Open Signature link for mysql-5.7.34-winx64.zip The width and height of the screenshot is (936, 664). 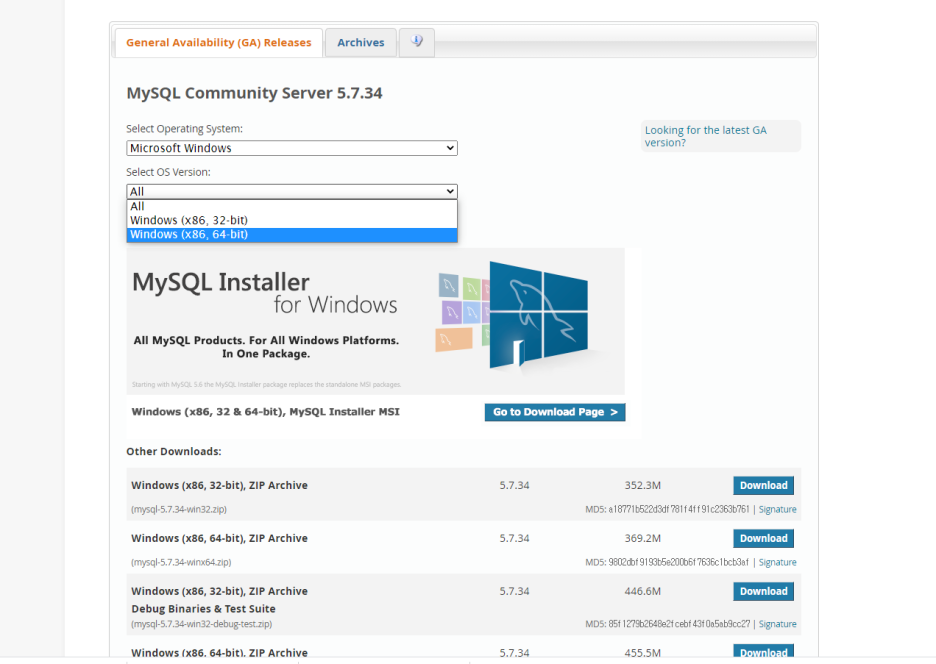777,562
